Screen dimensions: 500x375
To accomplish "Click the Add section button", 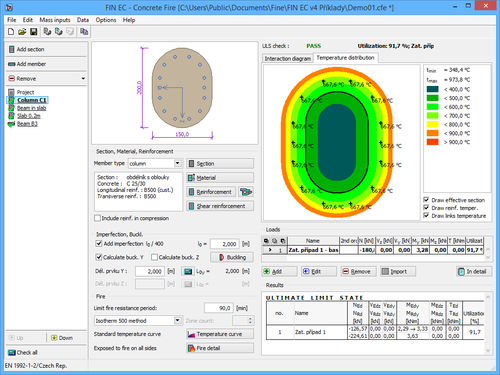I will (x=46, y=49).
